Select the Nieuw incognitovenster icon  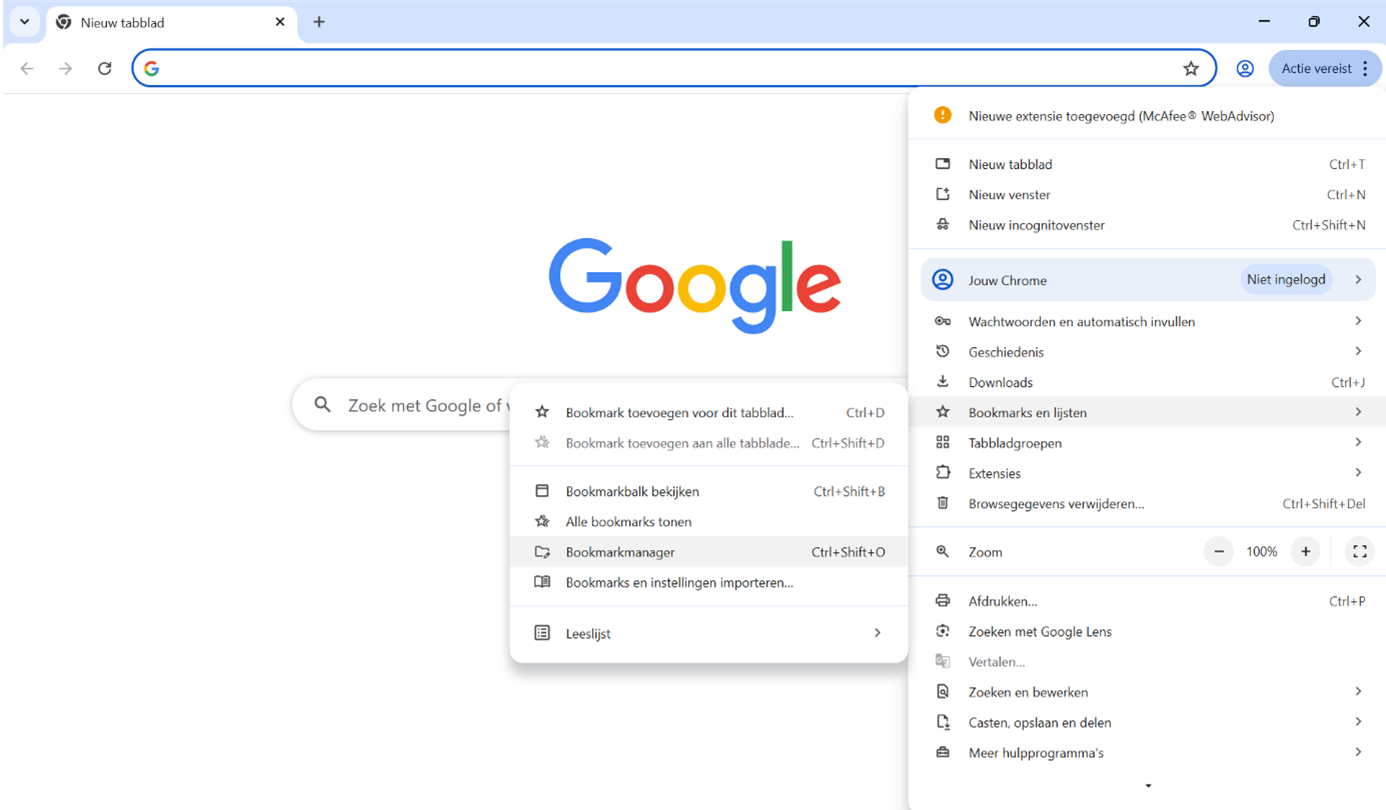[942, 224]
